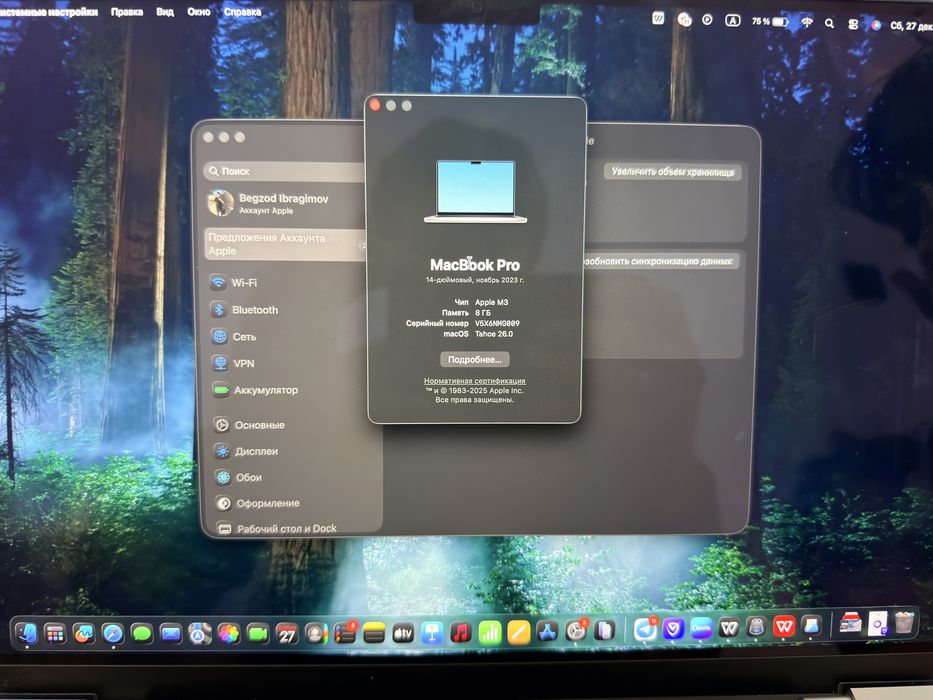933x700 pixels.
Task: Open Правка menu in menu bar
Action: tap(127, 12)
